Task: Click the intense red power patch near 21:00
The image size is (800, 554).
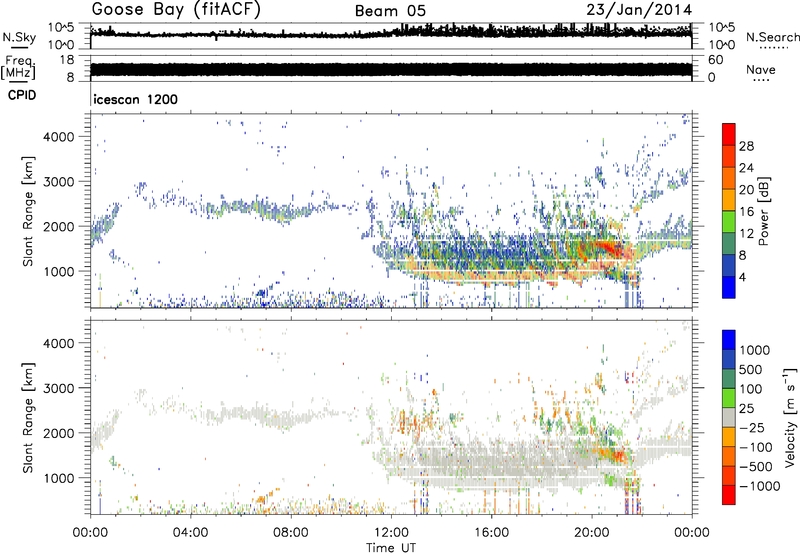Action: [610, 249]
